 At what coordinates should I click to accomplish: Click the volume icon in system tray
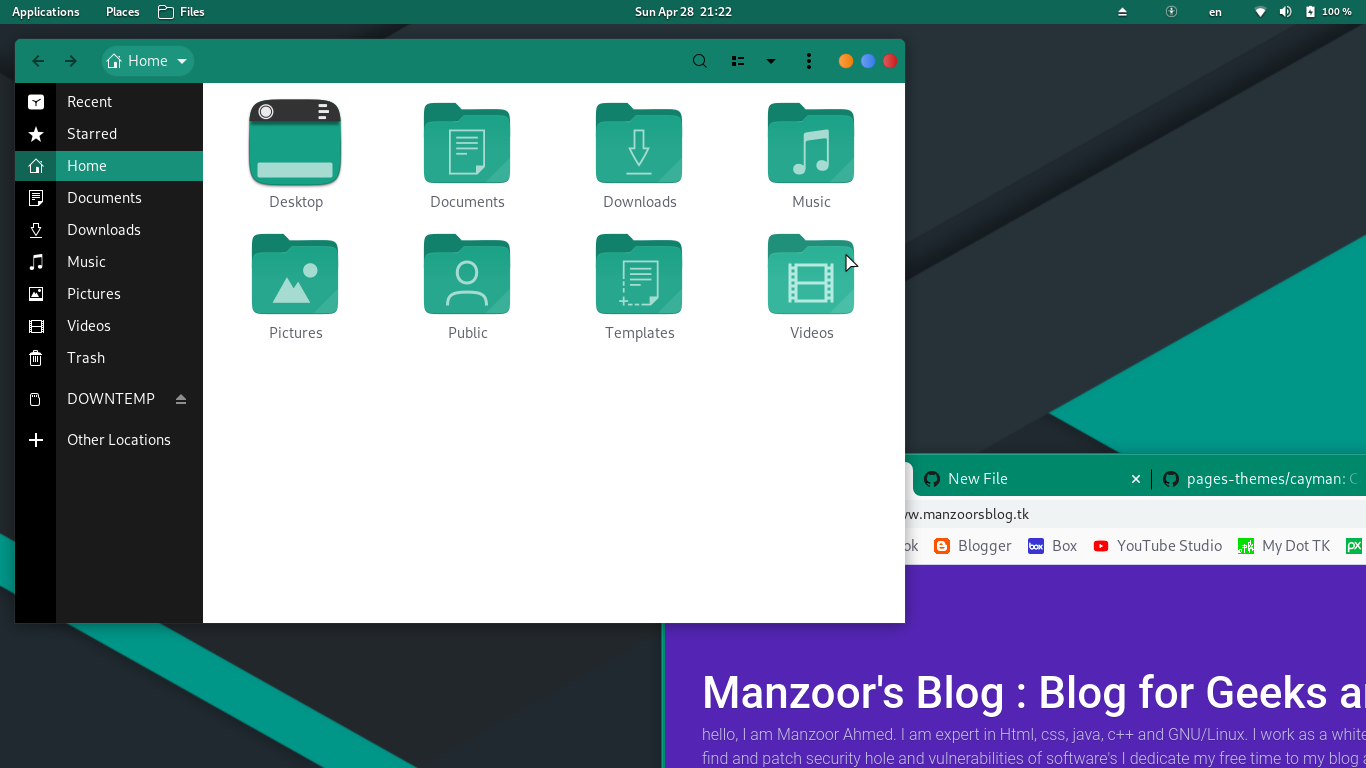[1285, 12]
